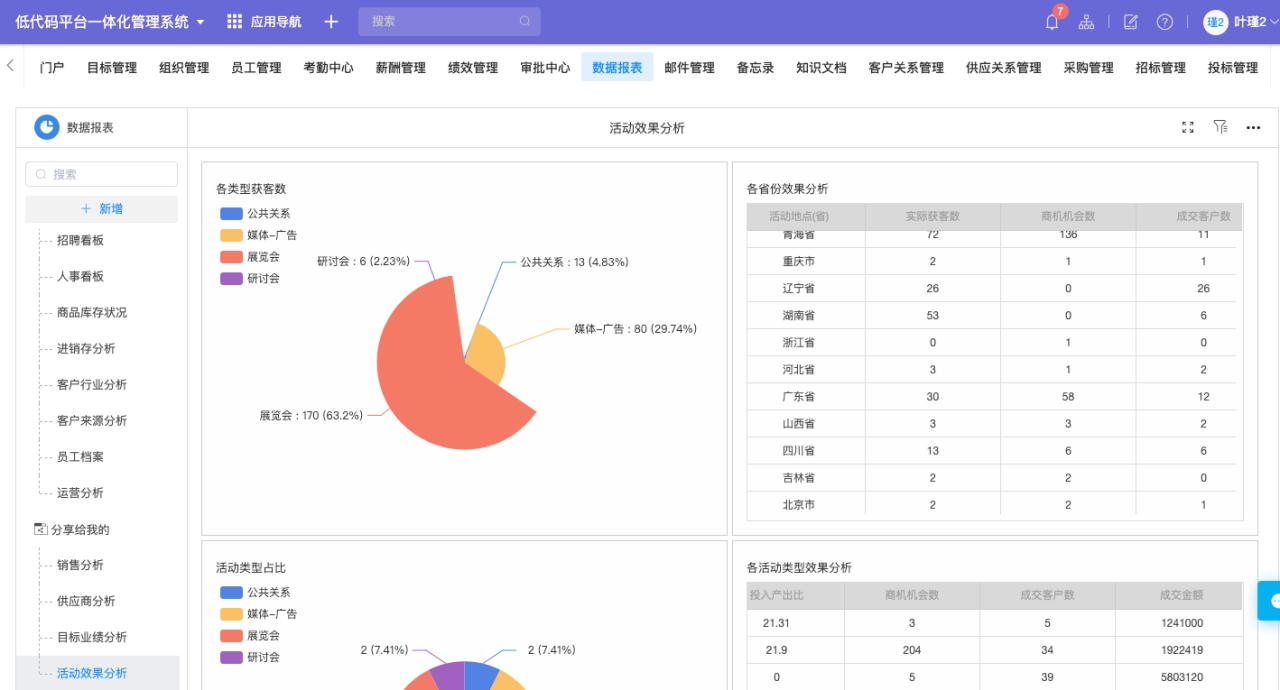Viewport: 1280px width, 690px height.
Task: Collapse the 分享给我的 folder
Action: (x=72, y=529)
